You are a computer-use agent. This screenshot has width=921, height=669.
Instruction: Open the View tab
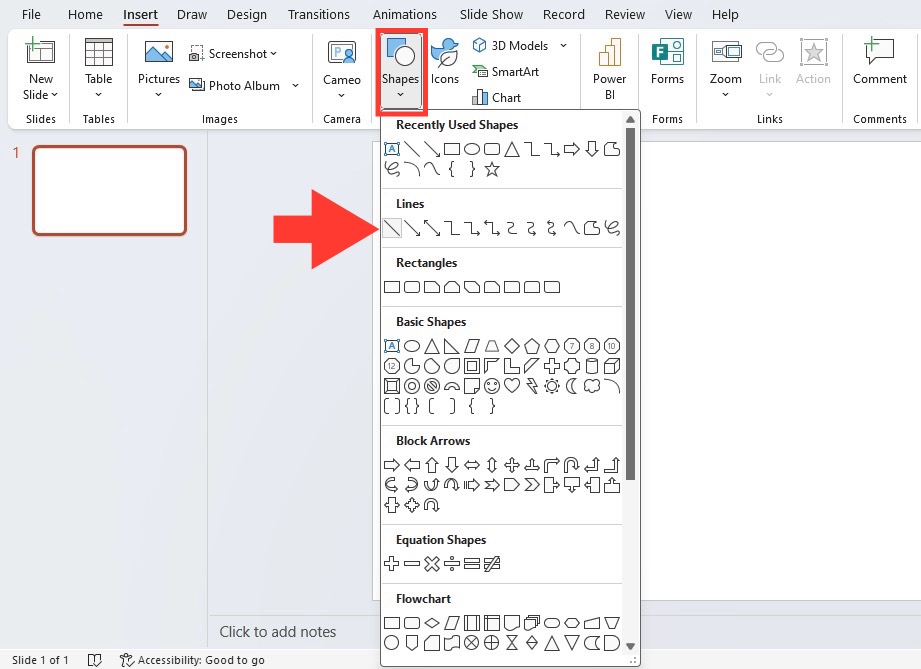pos(678,15)
